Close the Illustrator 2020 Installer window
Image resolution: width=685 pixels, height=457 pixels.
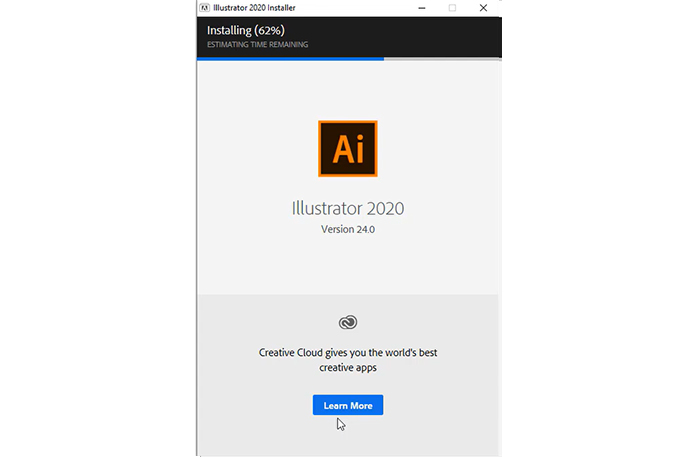[483, 8]
